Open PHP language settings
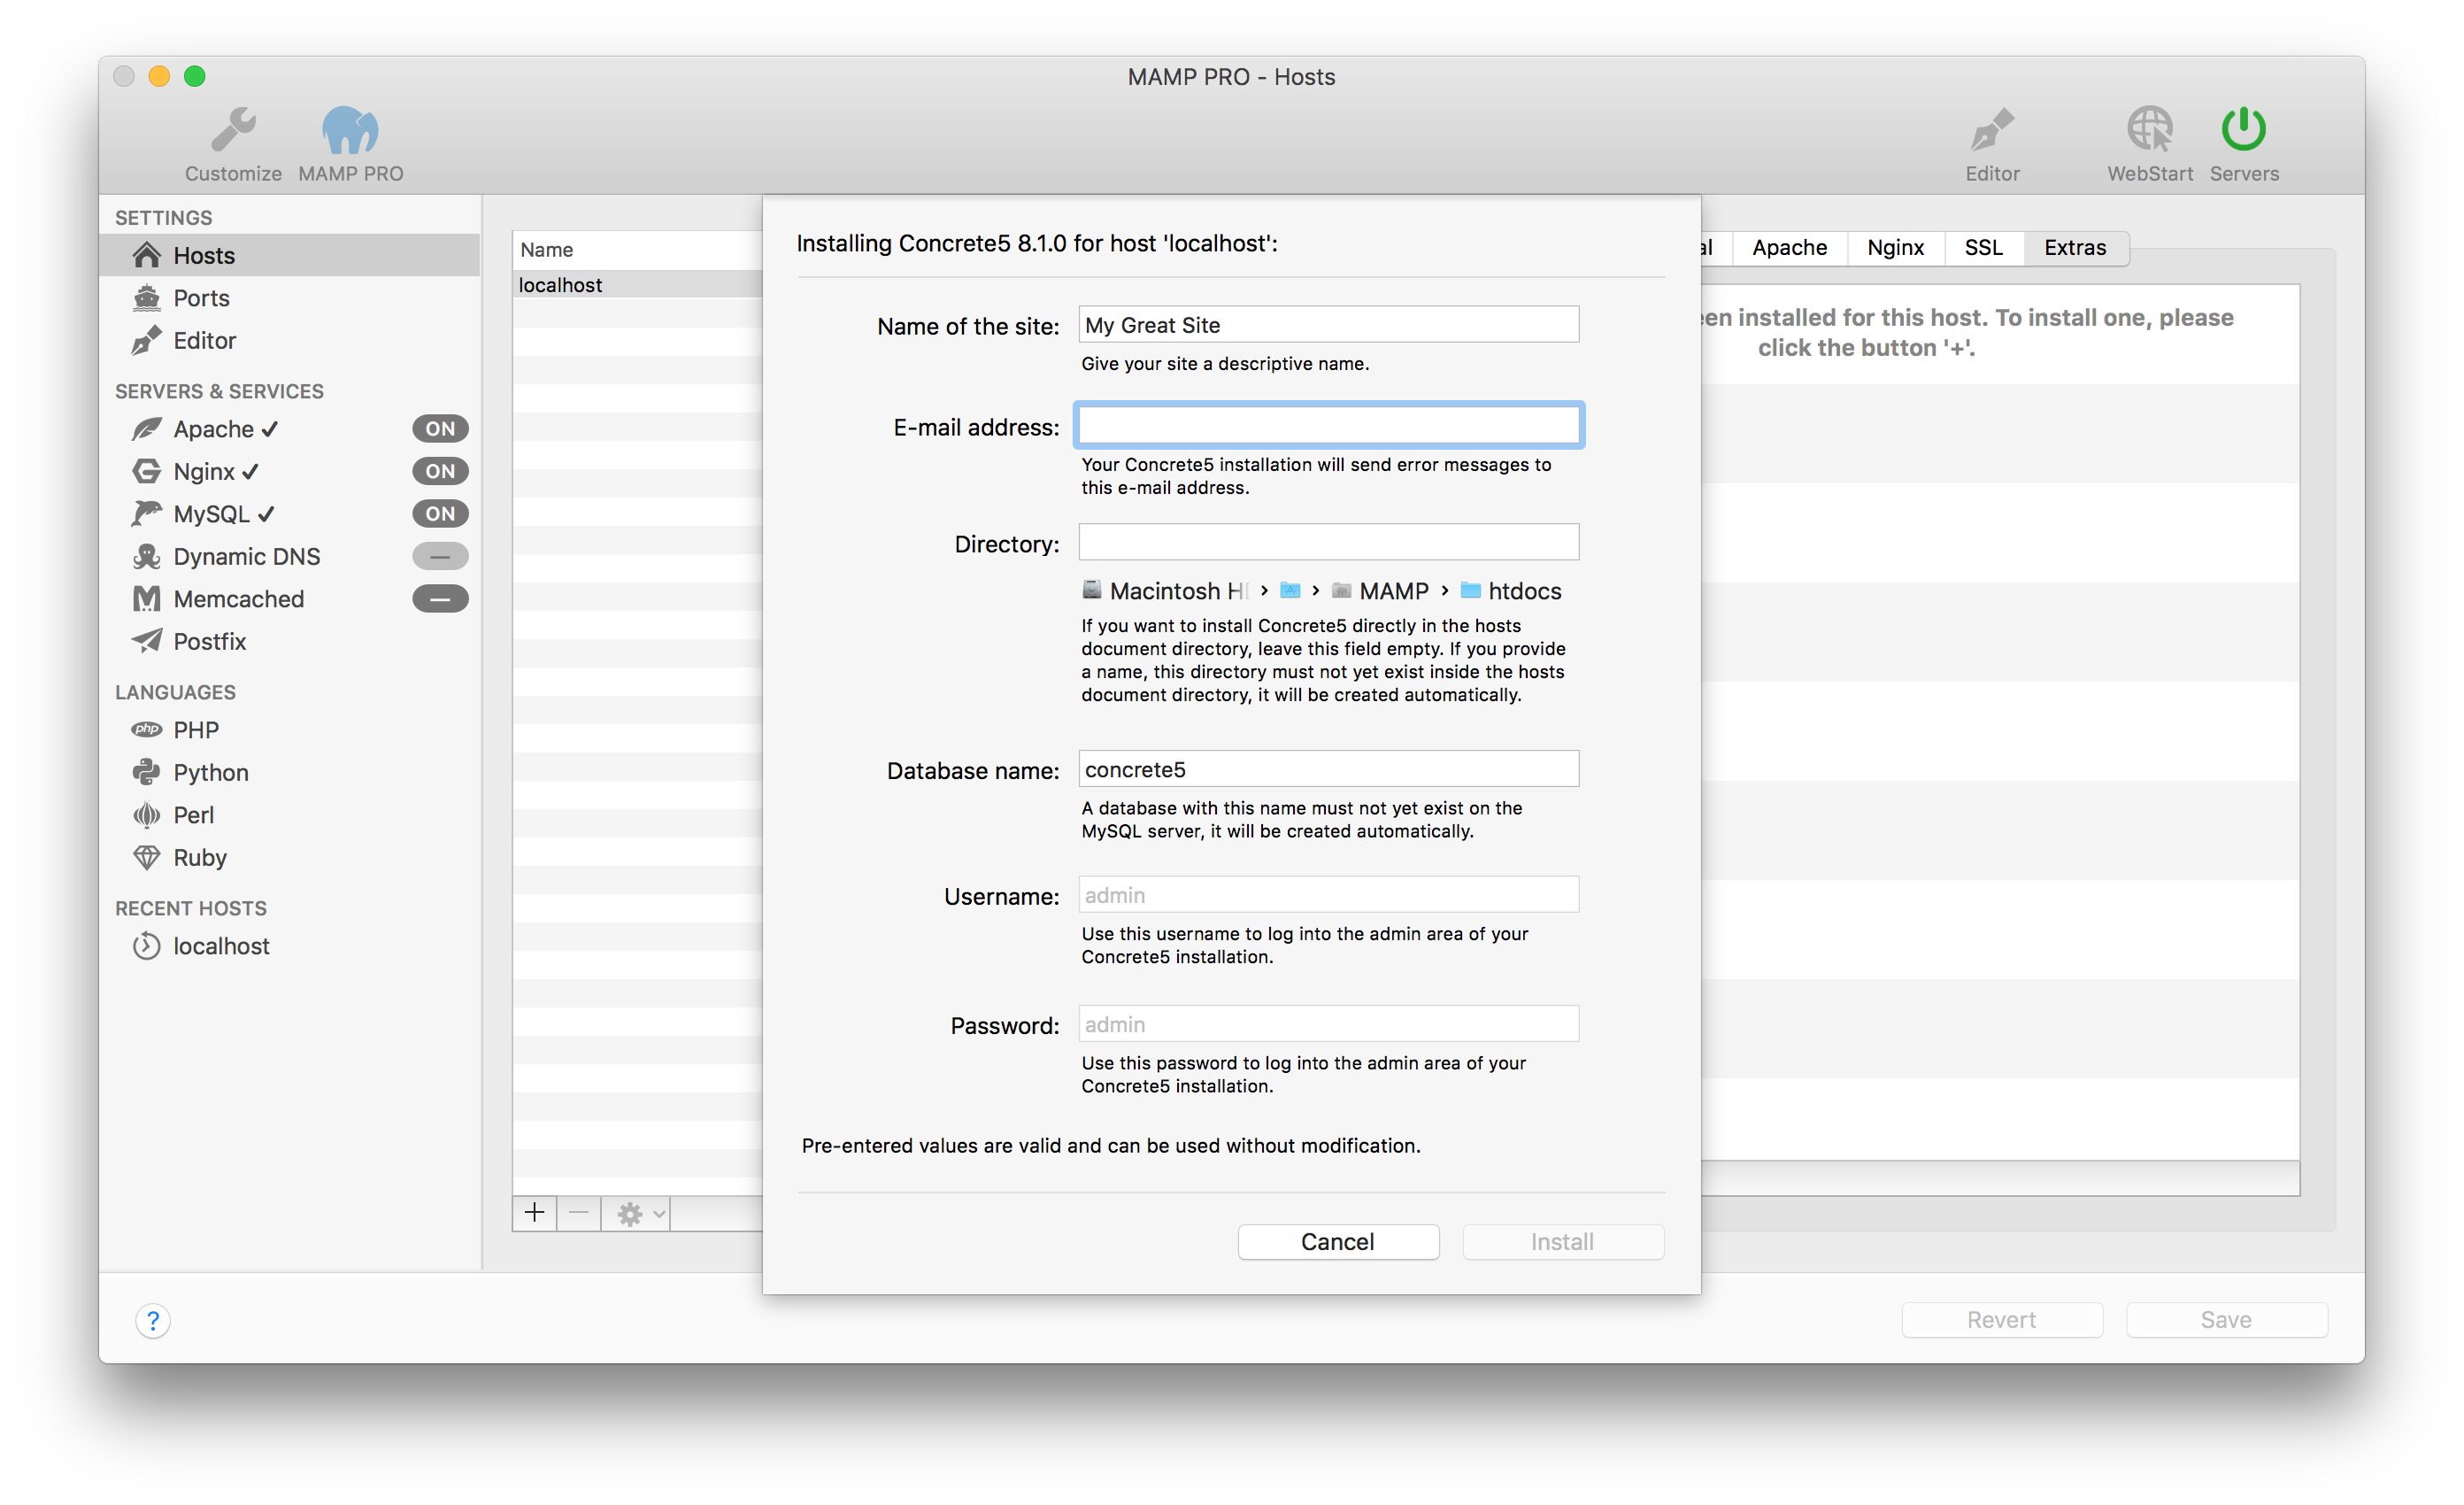The image size is (2464, 1505). pos(175,730)
